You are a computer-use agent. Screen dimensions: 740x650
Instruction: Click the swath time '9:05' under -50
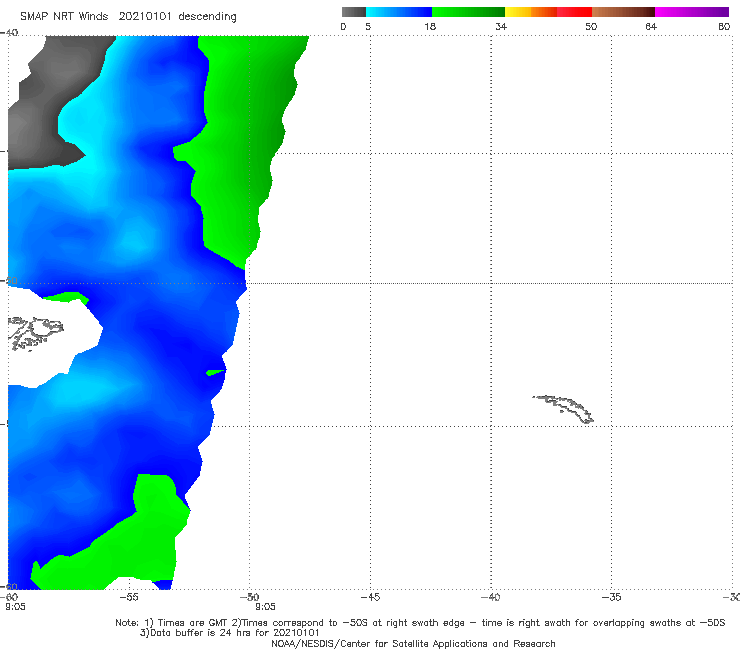click(x=265, y=607)
